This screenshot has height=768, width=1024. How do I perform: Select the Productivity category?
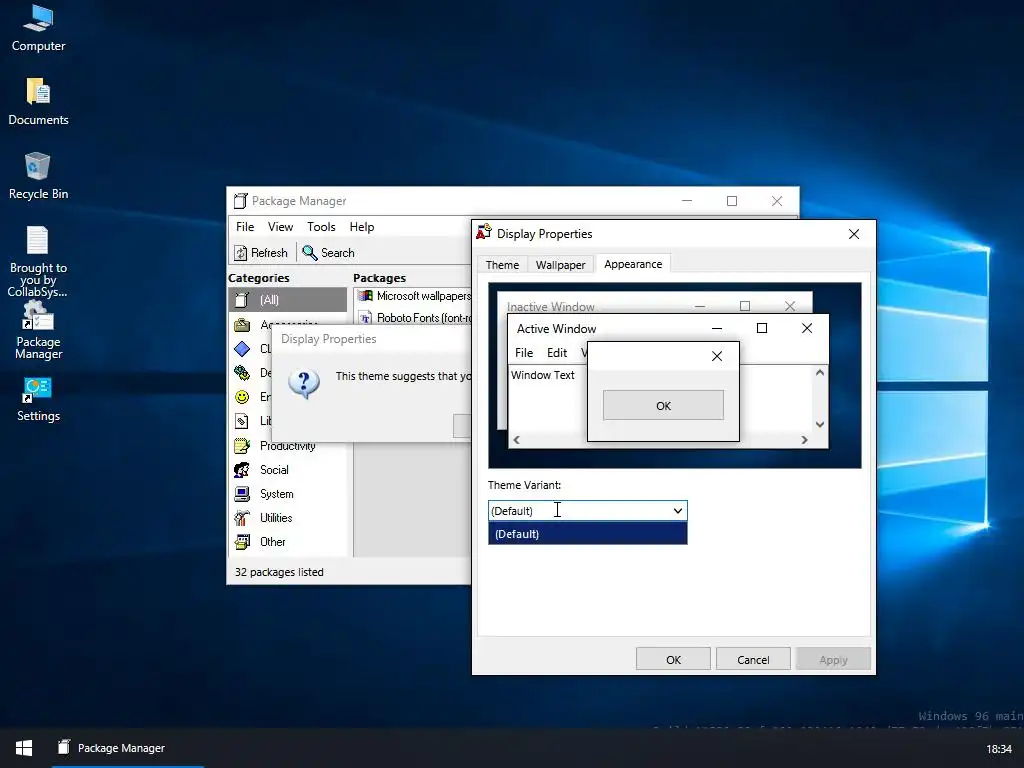(287, 446)
